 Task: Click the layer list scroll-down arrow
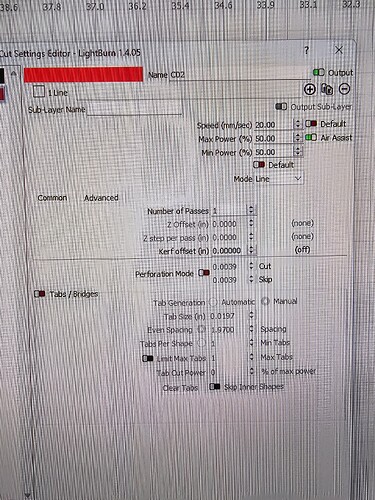tap(27, 495)
